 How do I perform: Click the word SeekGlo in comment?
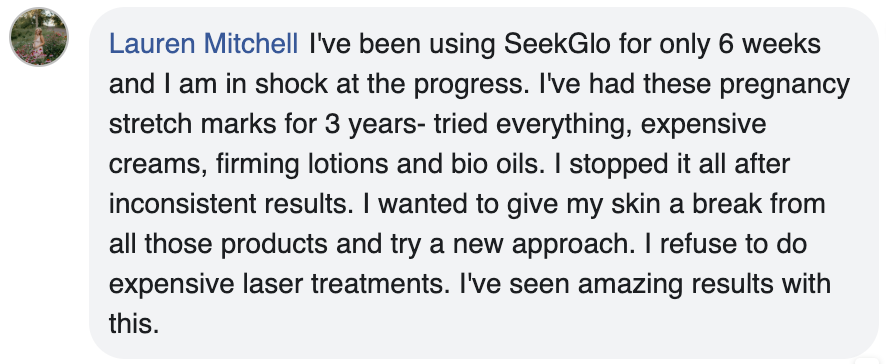point(557,44)
